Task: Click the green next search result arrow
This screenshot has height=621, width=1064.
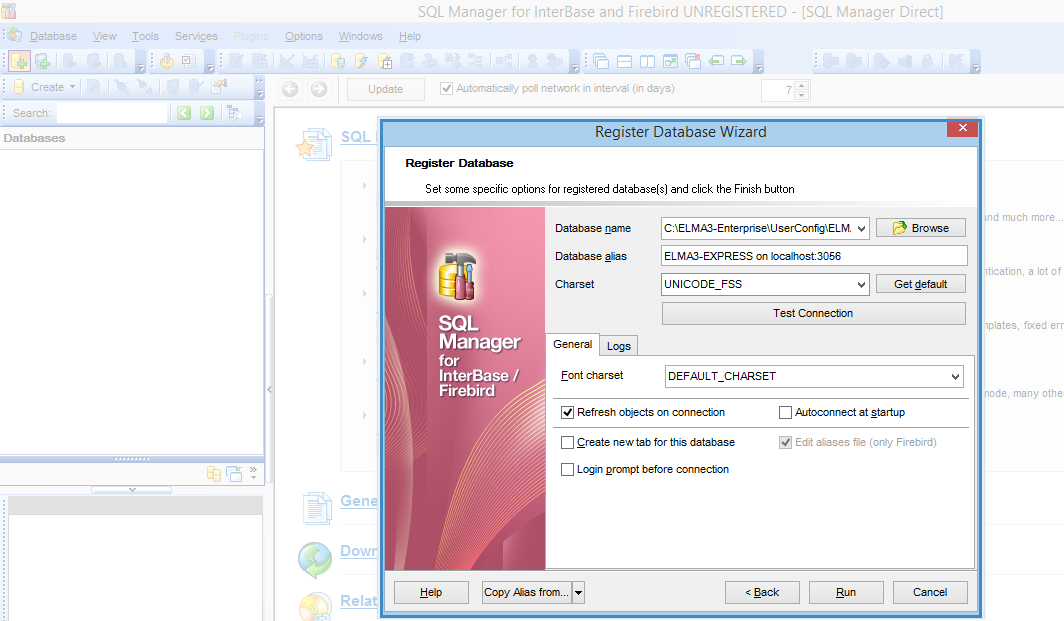Action: click(x=207, y=113)
